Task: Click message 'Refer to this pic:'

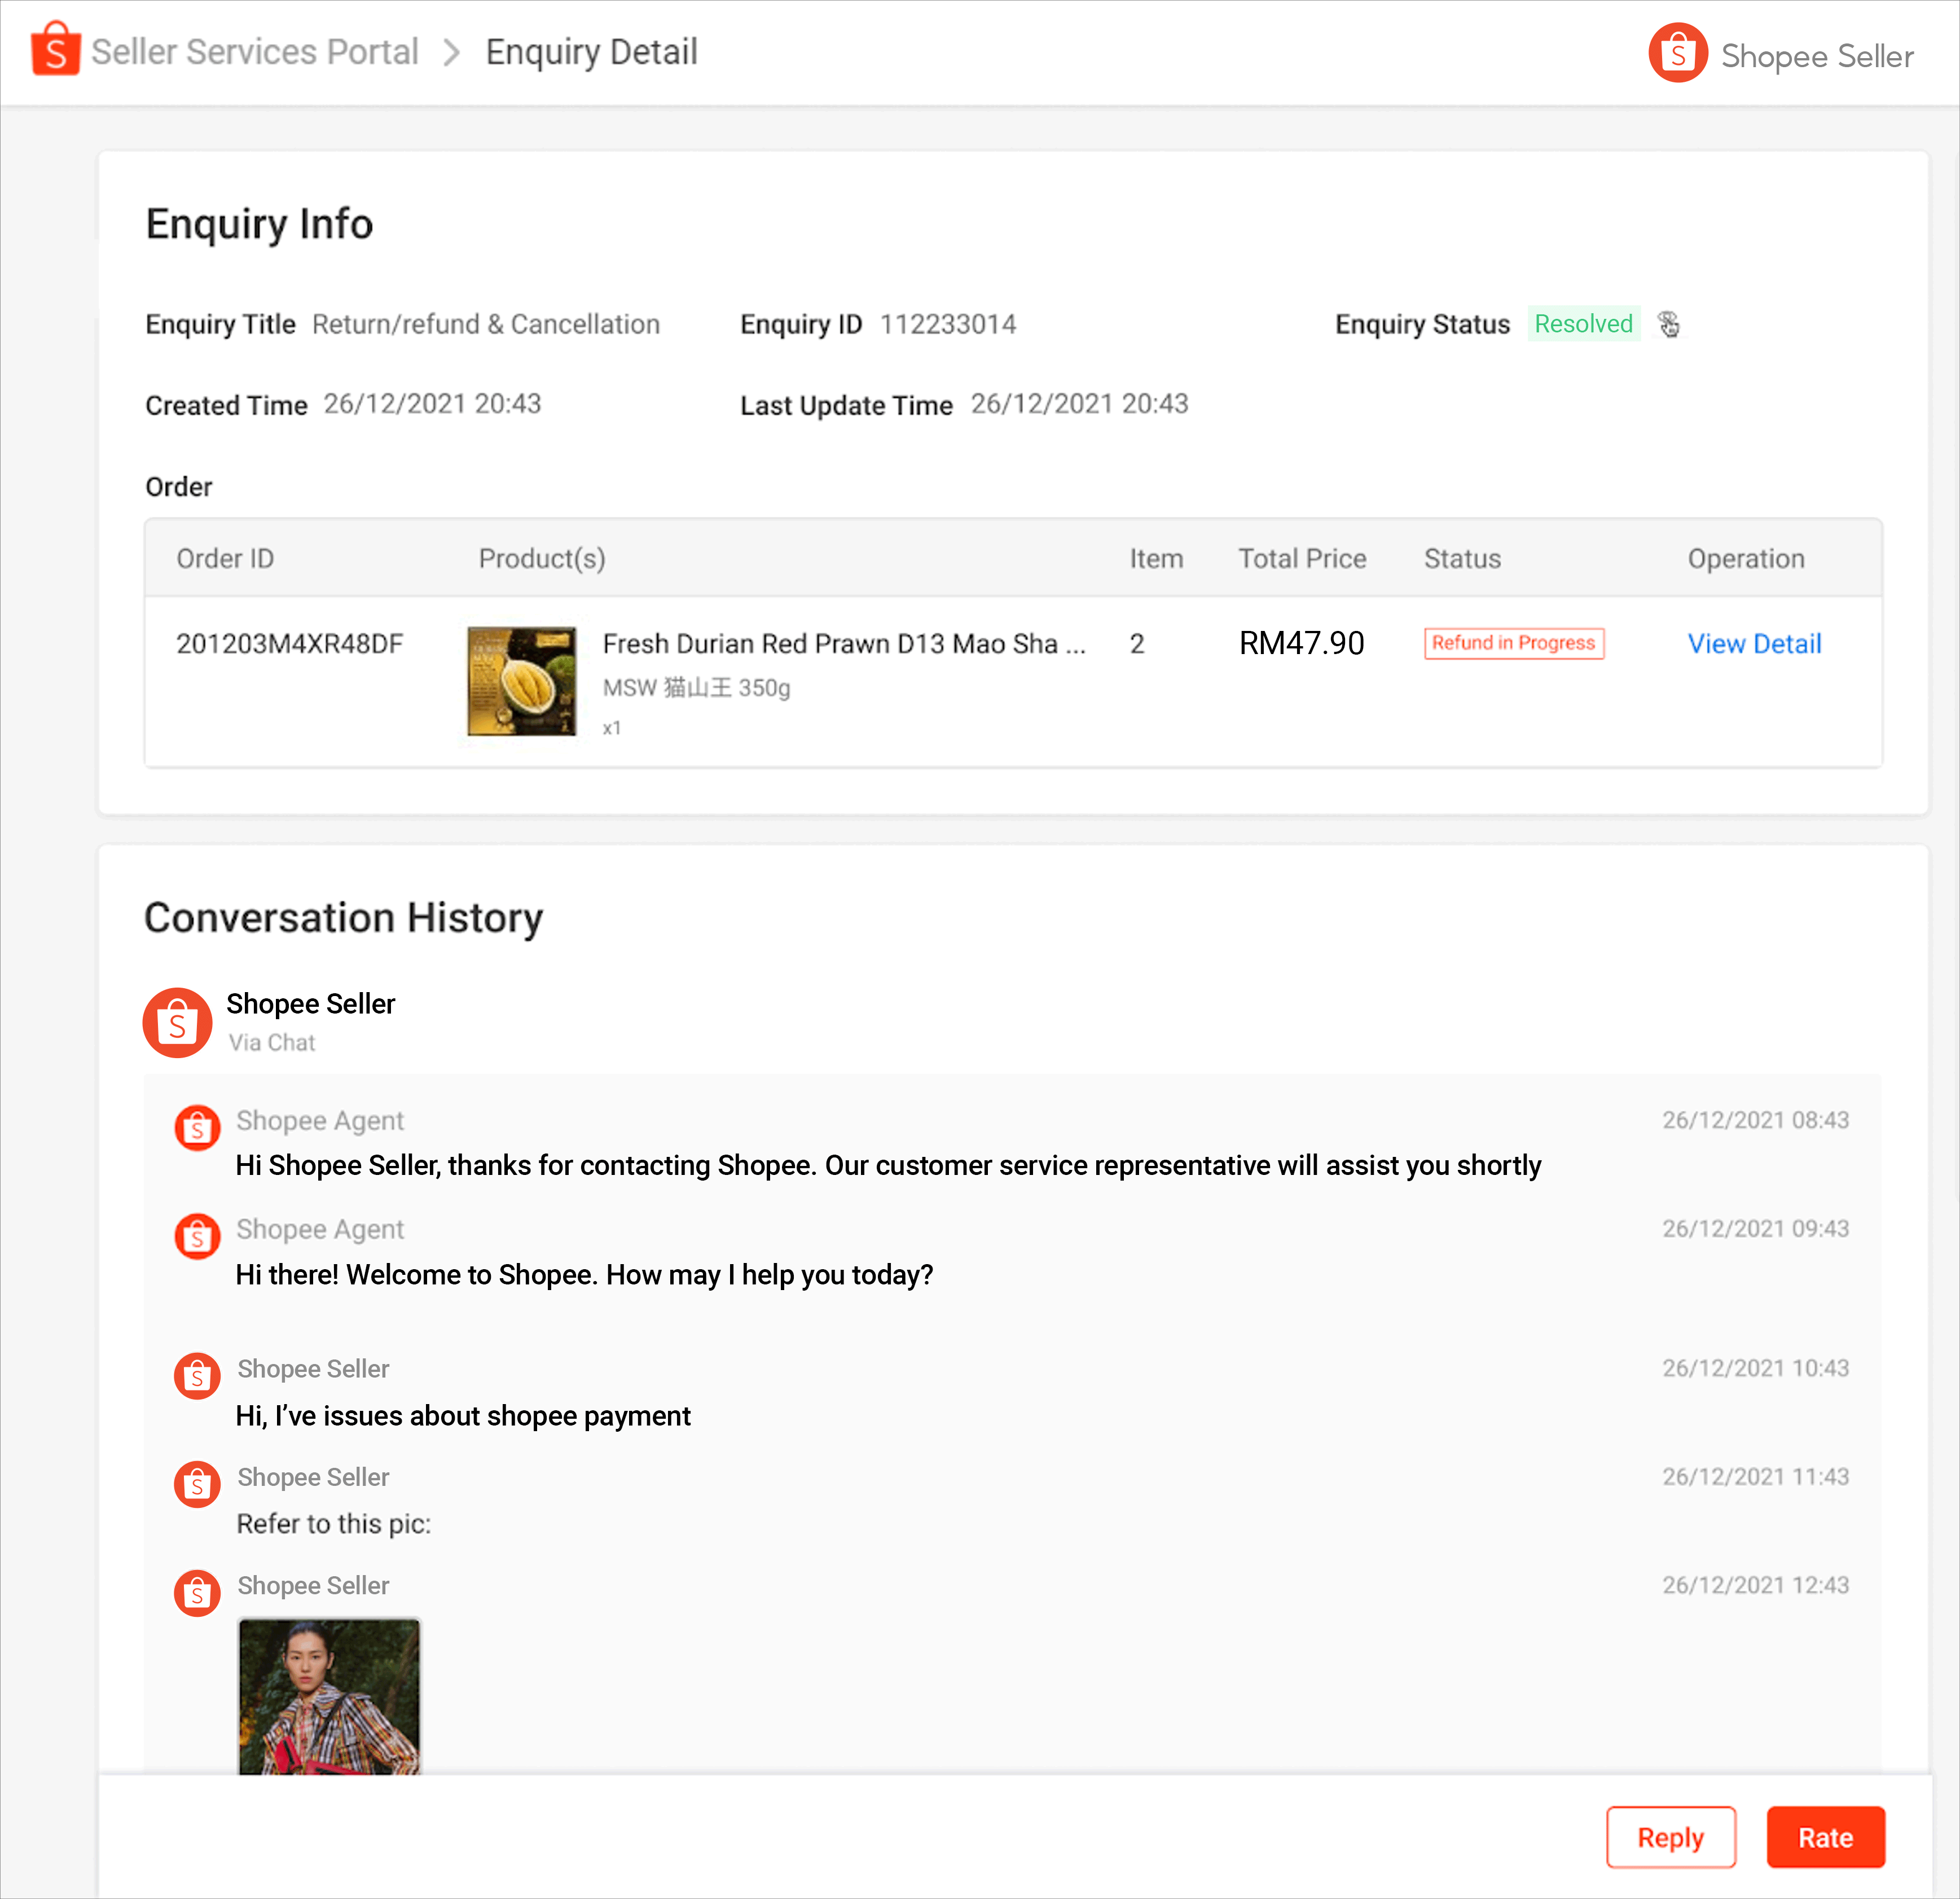Action: [333, 1523]
